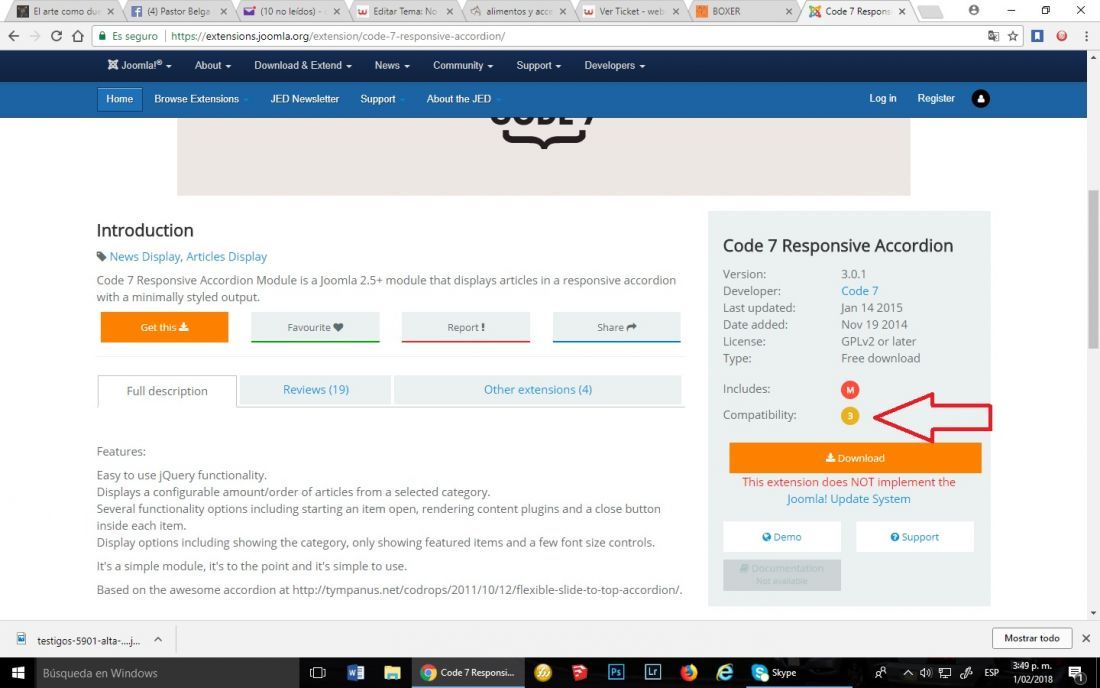1100x688 pixels.
Task: Open the red extension icon in toolbar
Action: point(1062,36)
